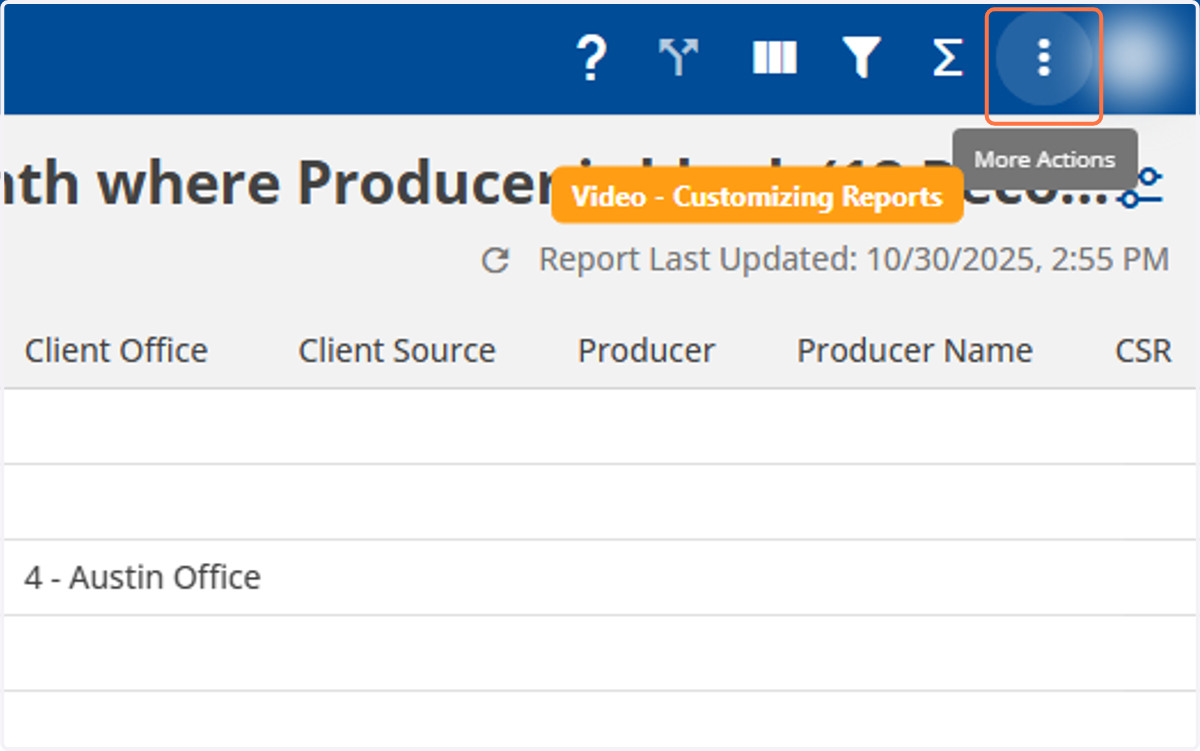The image size is (1200, 751).
Task: Open the help question mark icon
Action: (x=592, y=58)
